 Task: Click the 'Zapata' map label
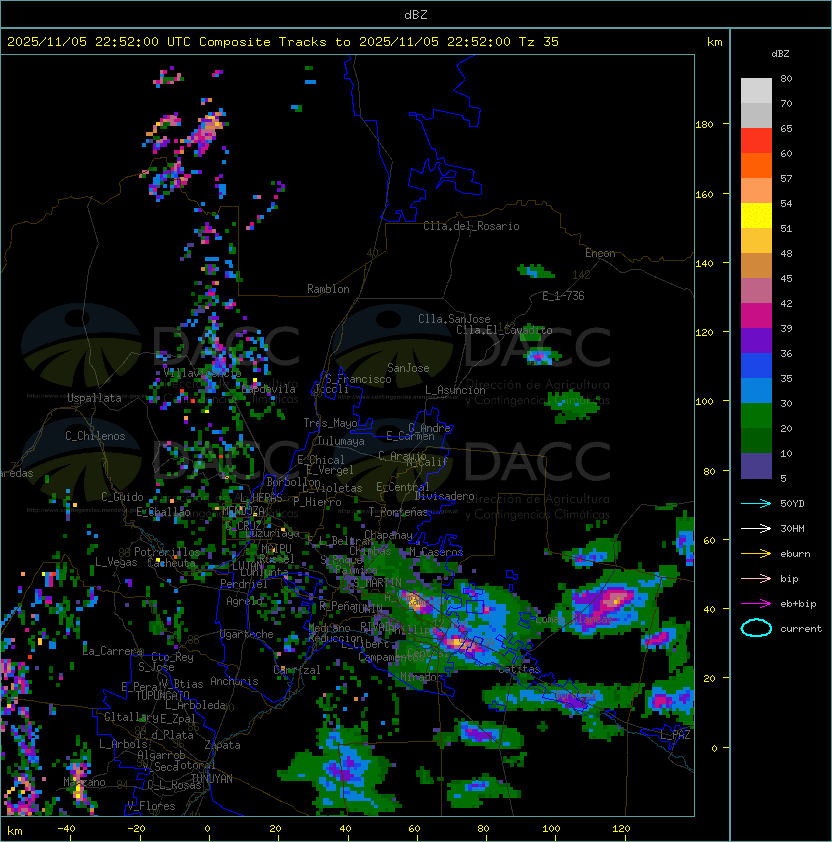pos(222,745)
